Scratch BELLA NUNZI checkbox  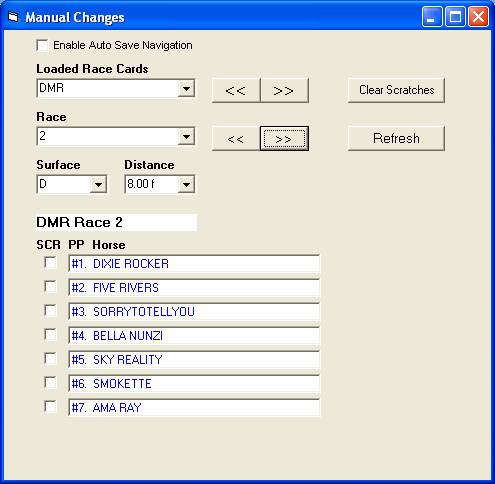pos(50,335)
